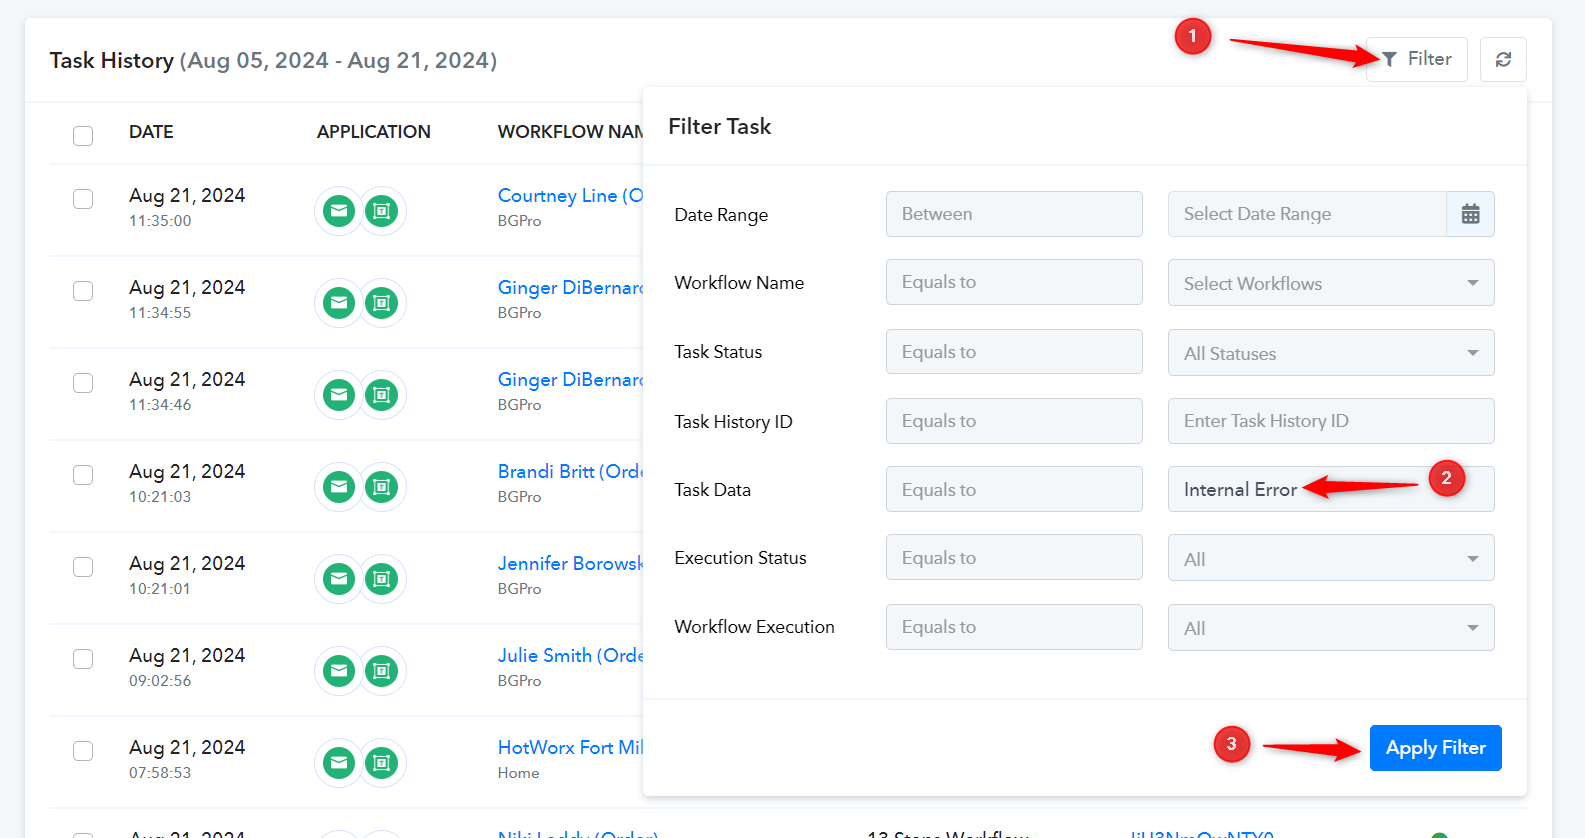Open the date range calendar icon
This screenshot has height=838, width=1585.
(x=1470, y=214)
